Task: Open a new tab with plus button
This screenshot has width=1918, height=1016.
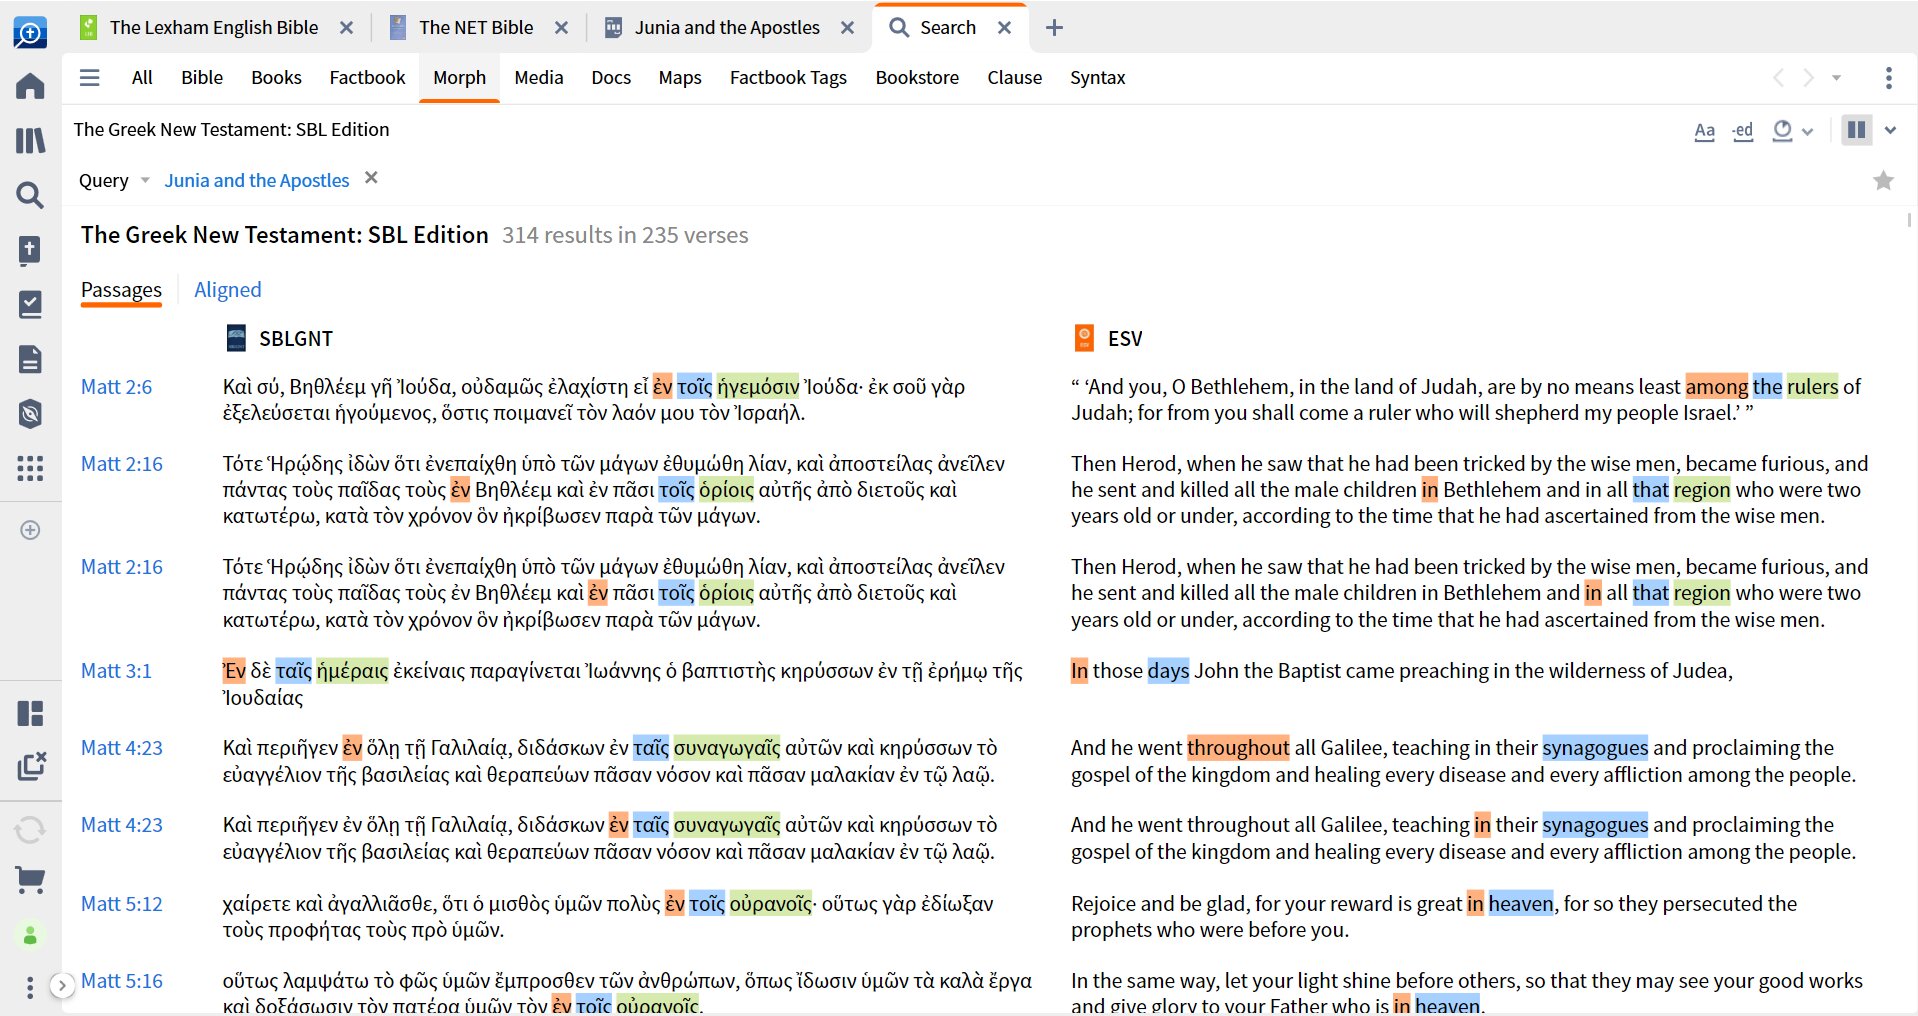Action: click(1054, 28)
